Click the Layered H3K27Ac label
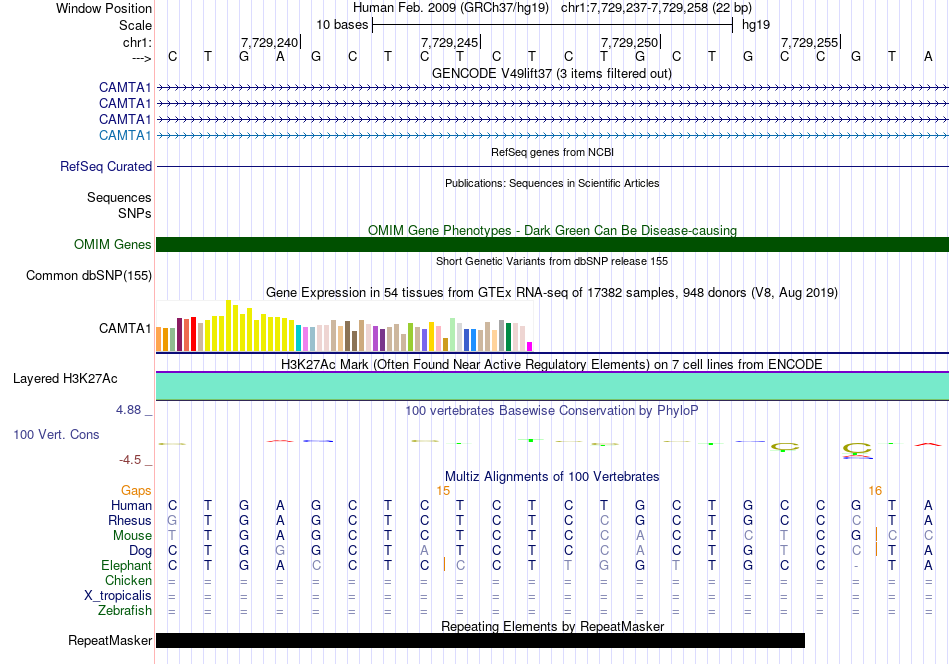The width and height of the screenshot is (950, 664). tap(65, 379)
